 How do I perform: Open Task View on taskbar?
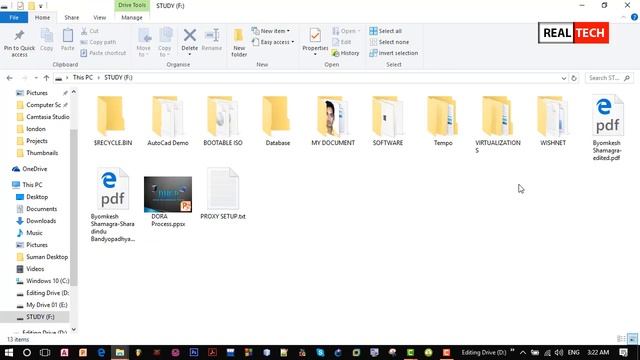pyautogui.click(x=45, y=352)
